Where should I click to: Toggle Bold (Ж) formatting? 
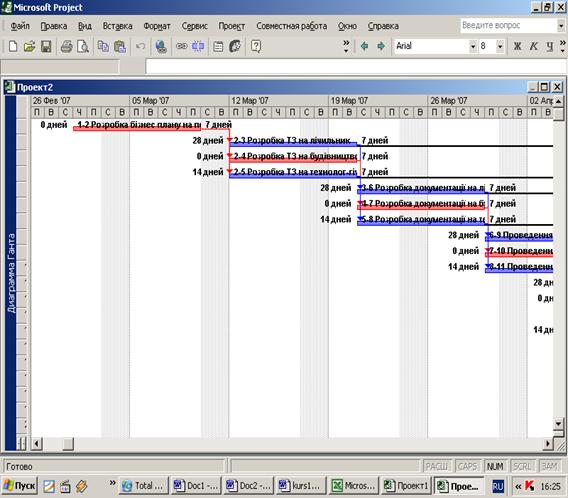[x=517, y=46]
